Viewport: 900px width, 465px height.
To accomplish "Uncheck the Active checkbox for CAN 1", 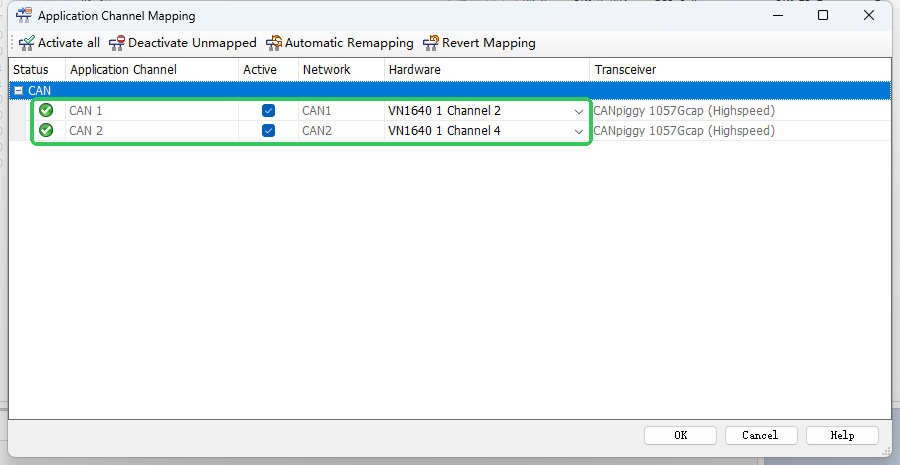I will pos(268,110).
